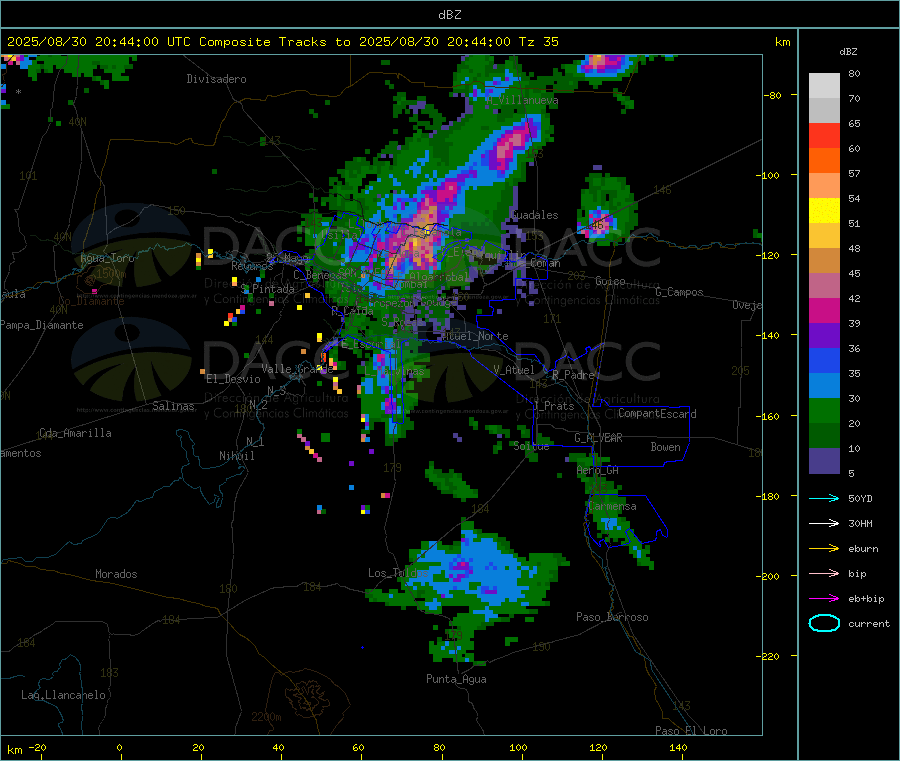Click the 'Tz 35' threshold value
This screenshot has width=900, height=761.
(x=538, y=42)
